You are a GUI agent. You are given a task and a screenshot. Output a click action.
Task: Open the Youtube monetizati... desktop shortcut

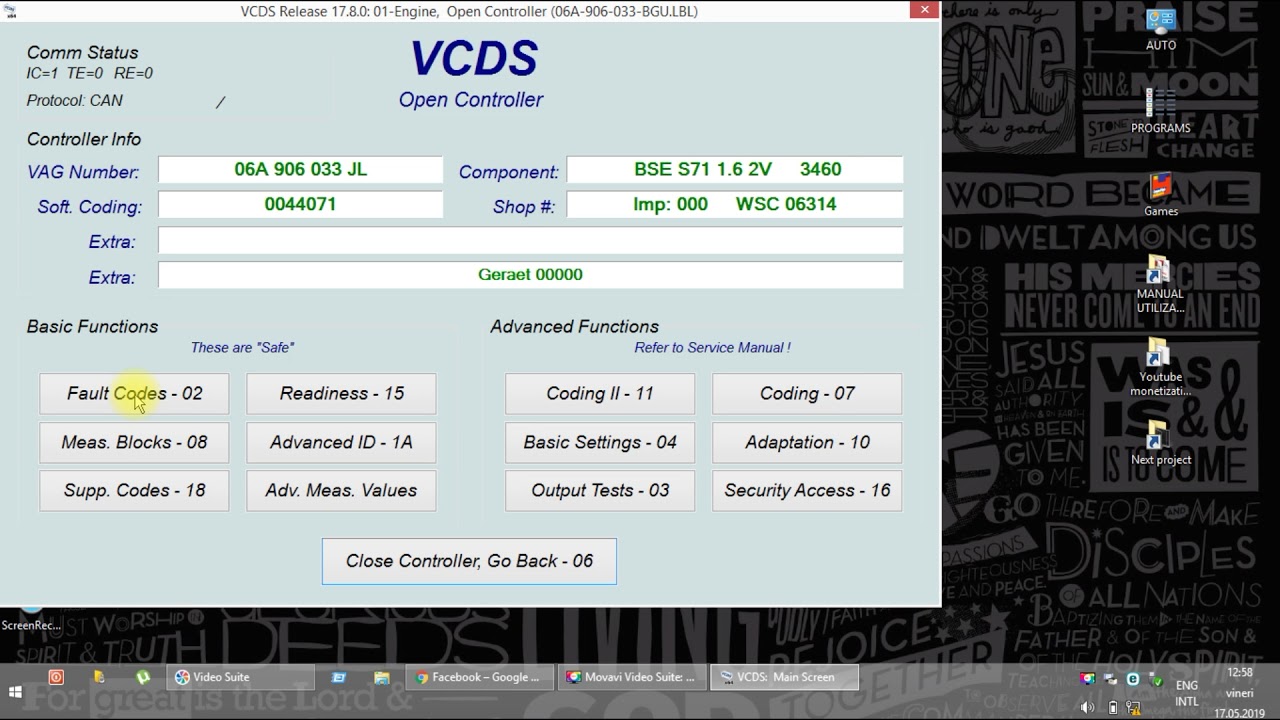1160,367
